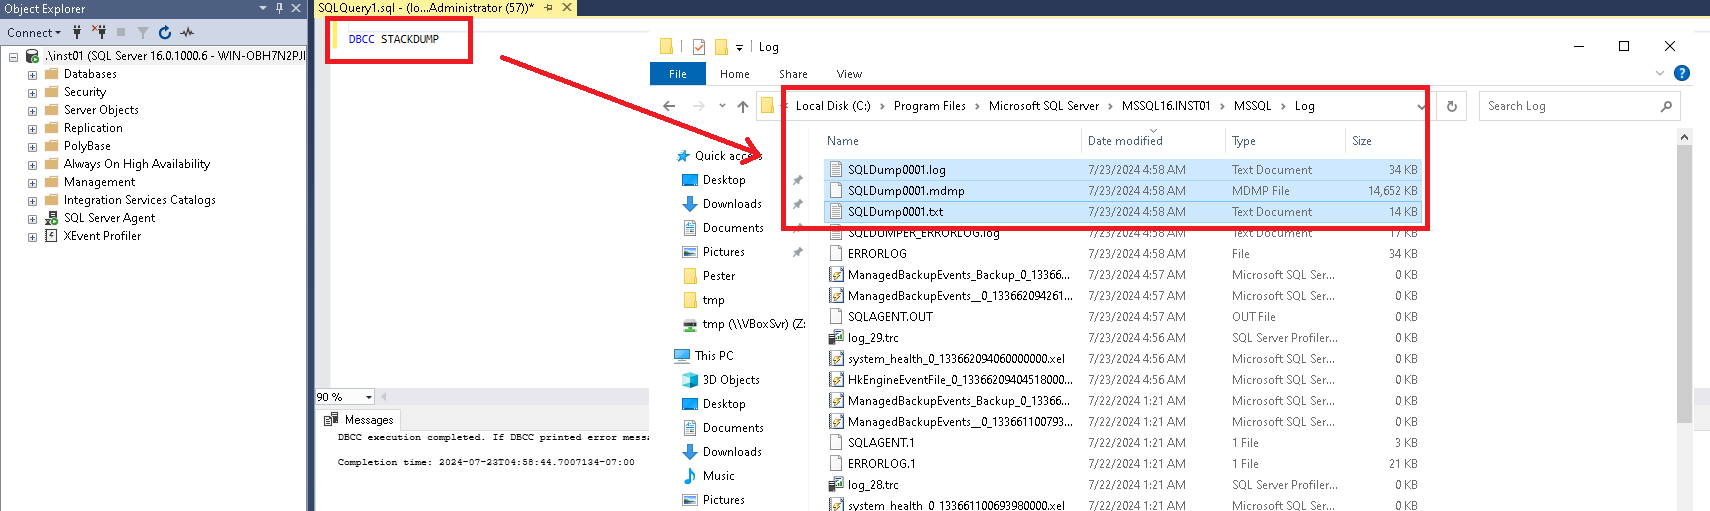Click the up-one-level arrow in File Explorer
The height and width of the screenshot is (511, 1710).
[x=742, y=106]
